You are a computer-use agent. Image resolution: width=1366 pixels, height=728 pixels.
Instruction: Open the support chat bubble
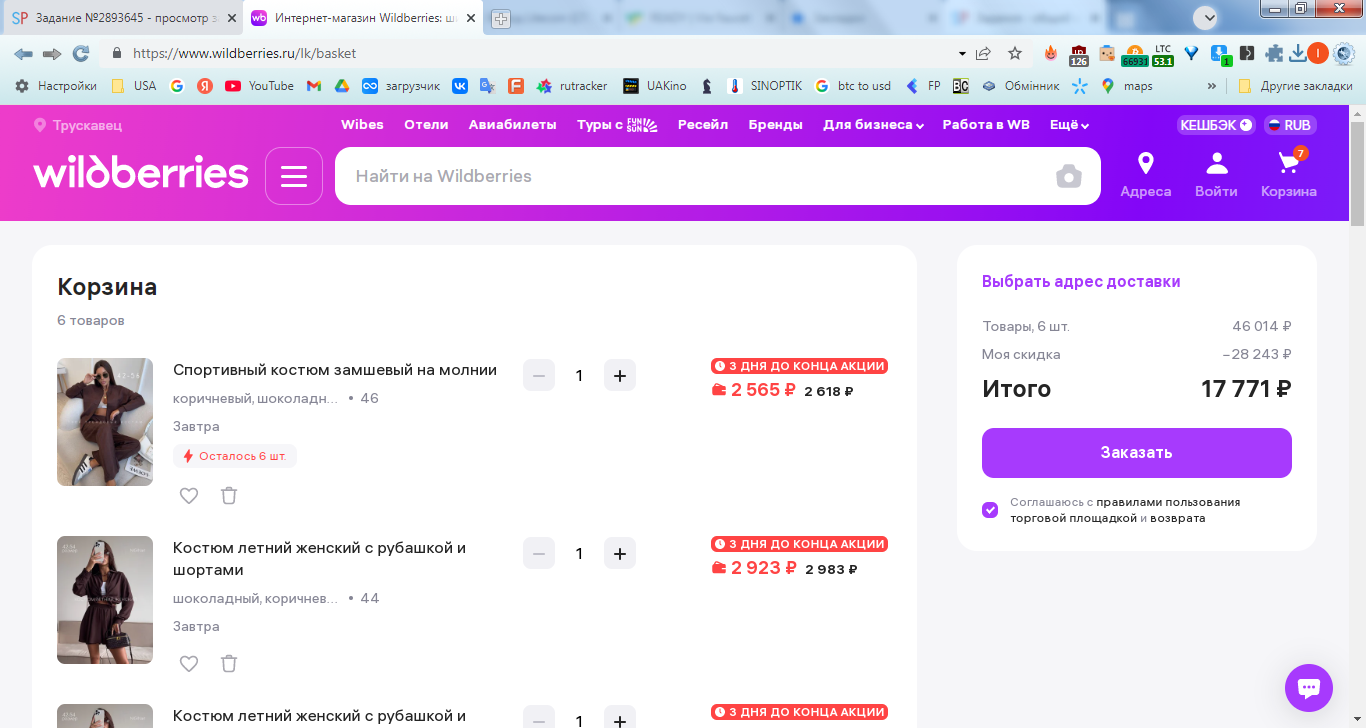pyautogui.click(x=1309, y=688)
